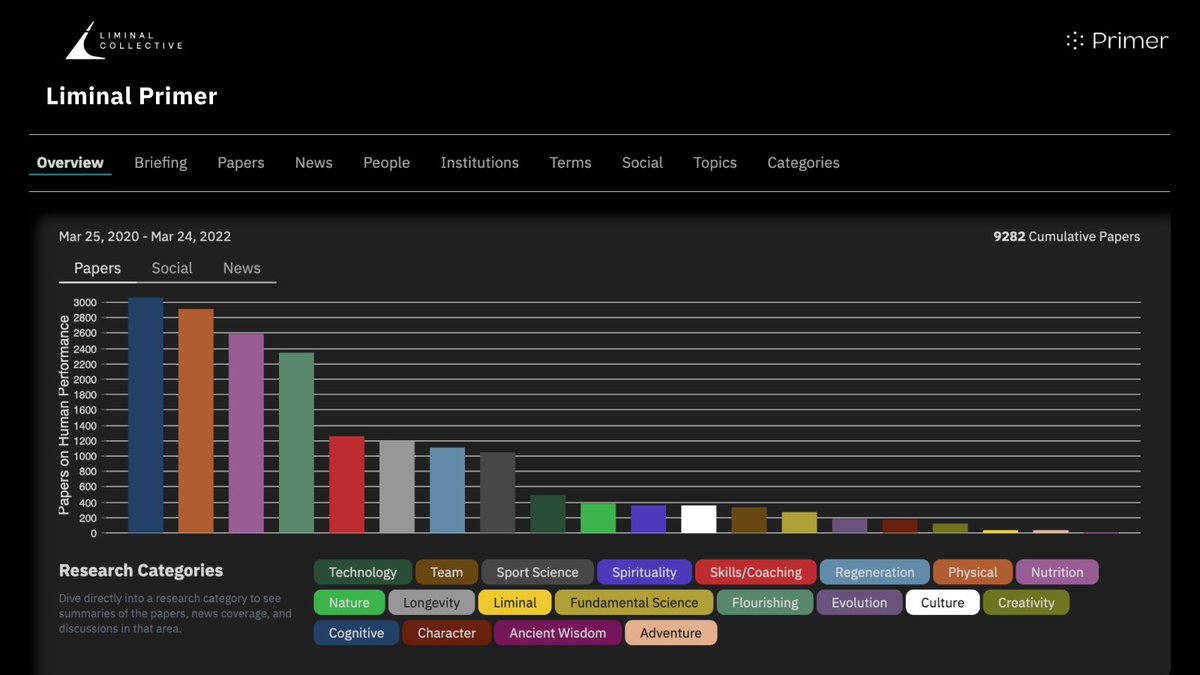1200x675 pixels.
Task: Open the News navigation tab
Action: coord(314,162)
